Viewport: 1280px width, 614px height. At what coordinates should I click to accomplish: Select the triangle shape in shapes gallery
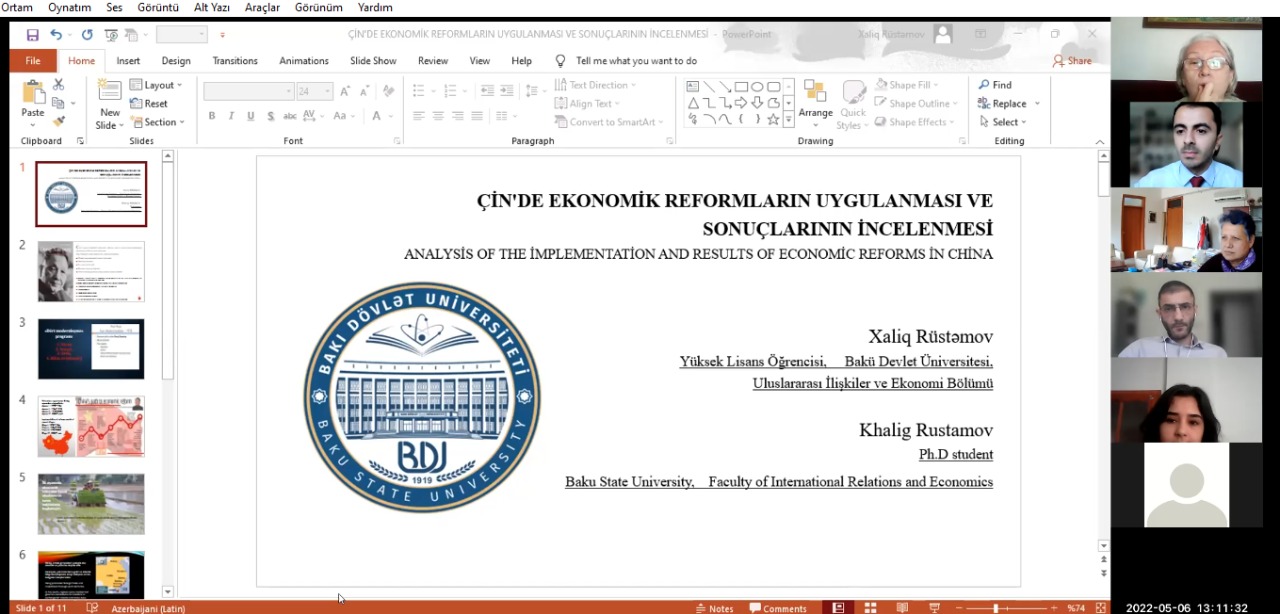coord(693,103)
